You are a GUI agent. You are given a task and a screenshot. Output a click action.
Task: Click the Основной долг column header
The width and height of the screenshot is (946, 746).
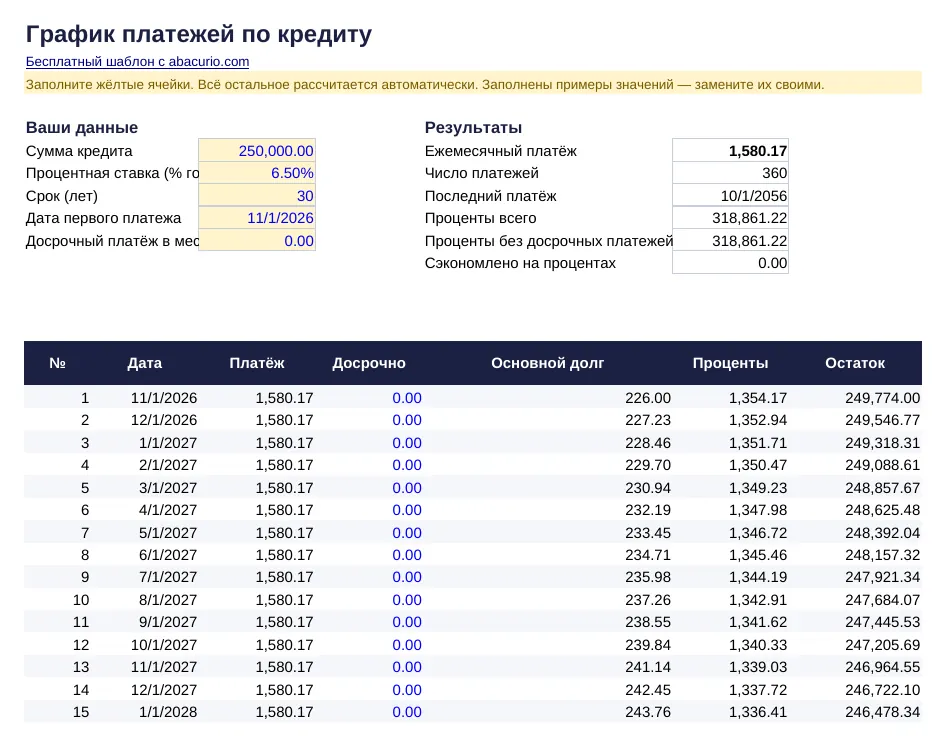548,363
